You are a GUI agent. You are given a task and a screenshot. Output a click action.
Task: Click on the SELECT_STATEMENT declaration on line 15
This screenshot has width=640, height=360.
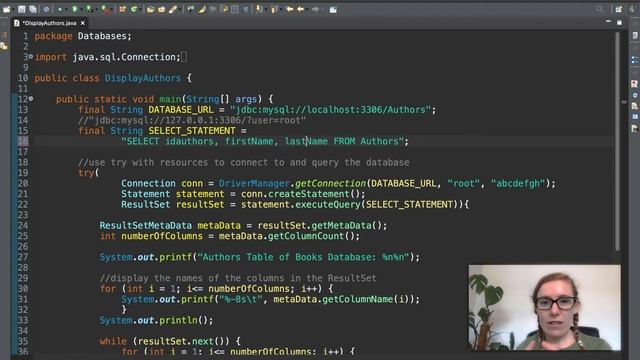click(x=191, y=131)
